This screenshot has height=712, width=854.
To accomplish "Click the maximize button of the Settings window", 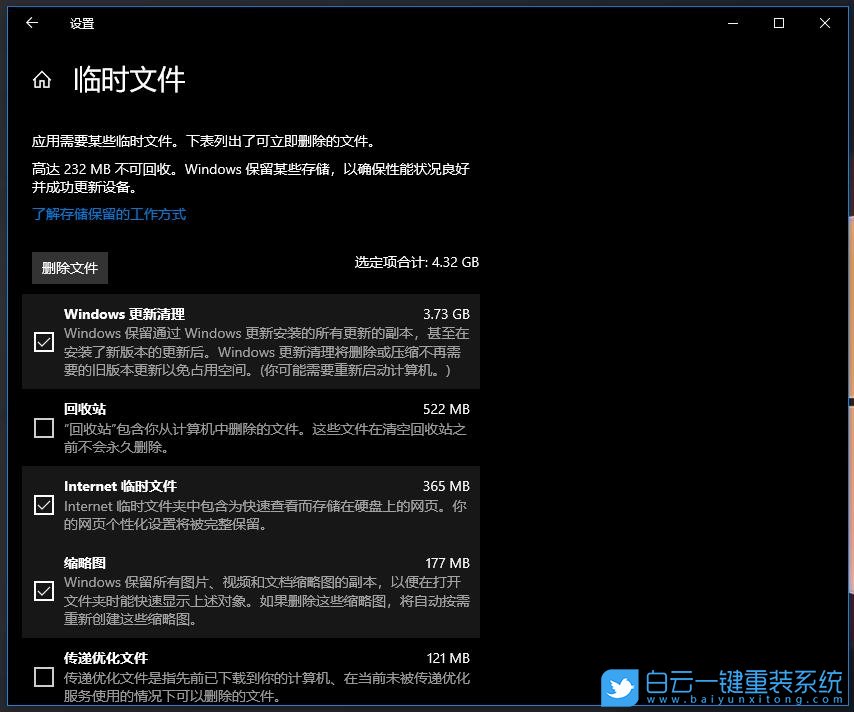I will point(778,22).
